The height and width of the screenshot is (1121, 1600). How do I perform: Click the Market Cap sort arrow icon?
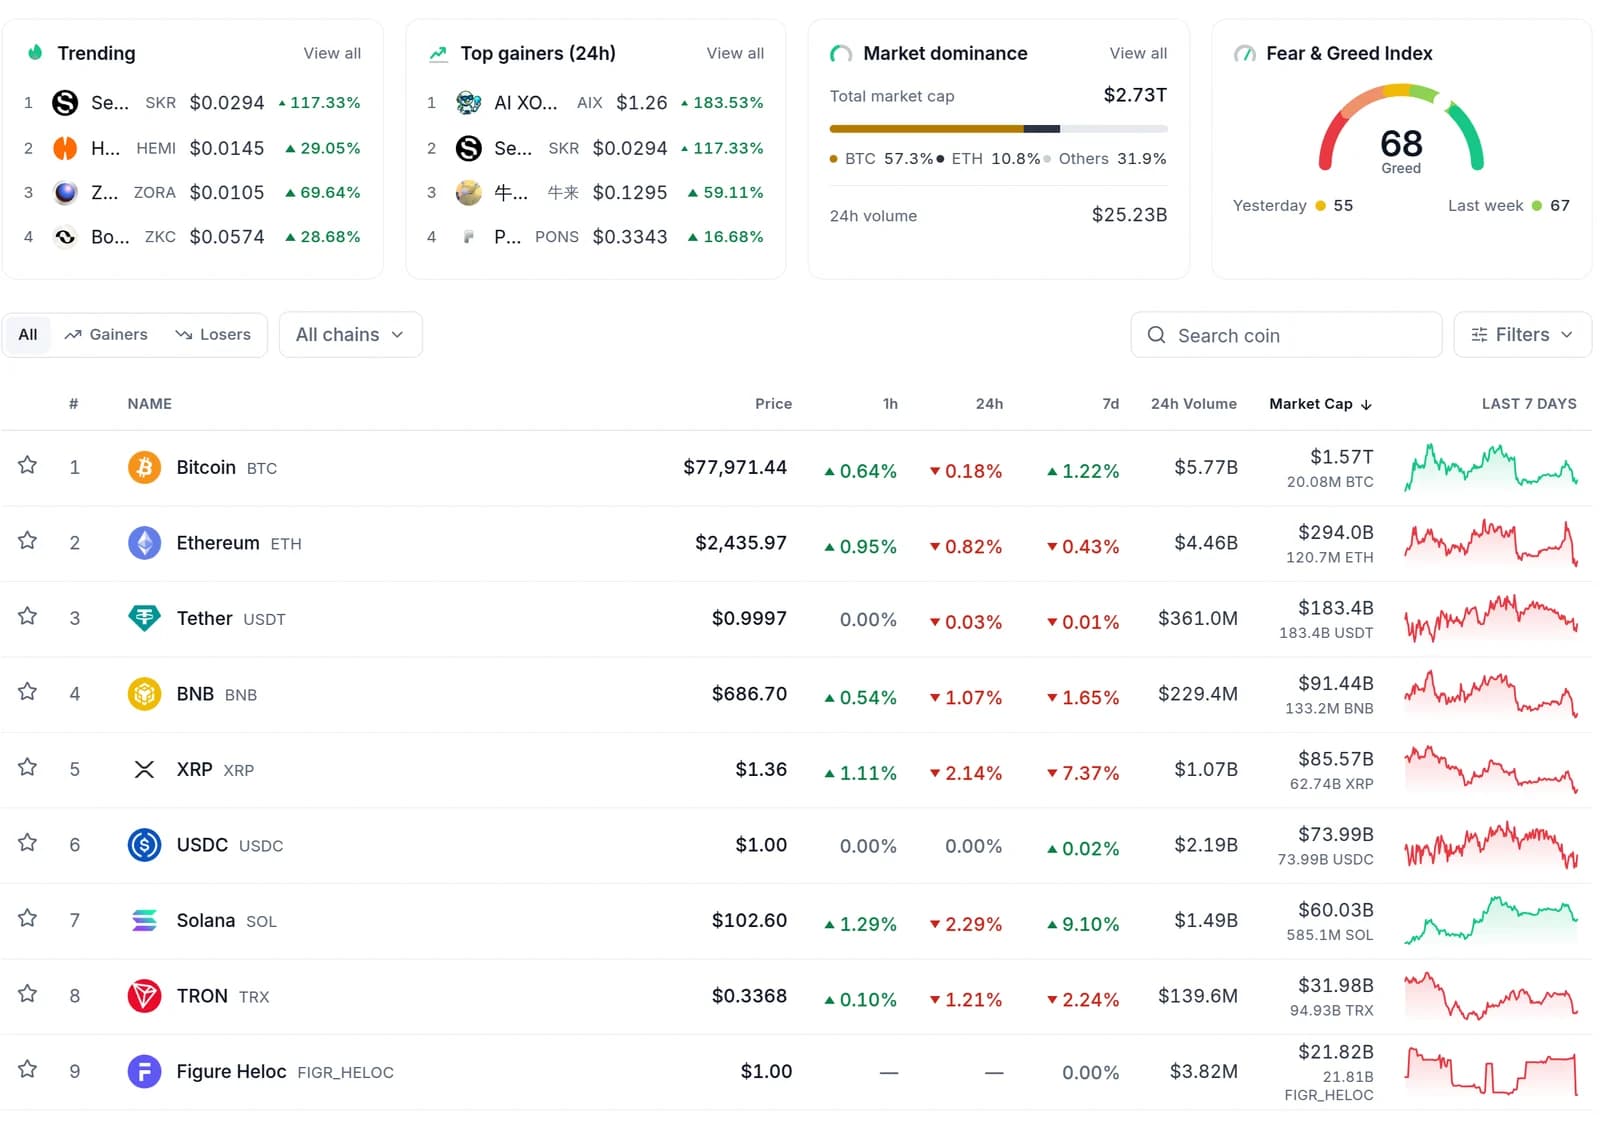pos(1366,405)
